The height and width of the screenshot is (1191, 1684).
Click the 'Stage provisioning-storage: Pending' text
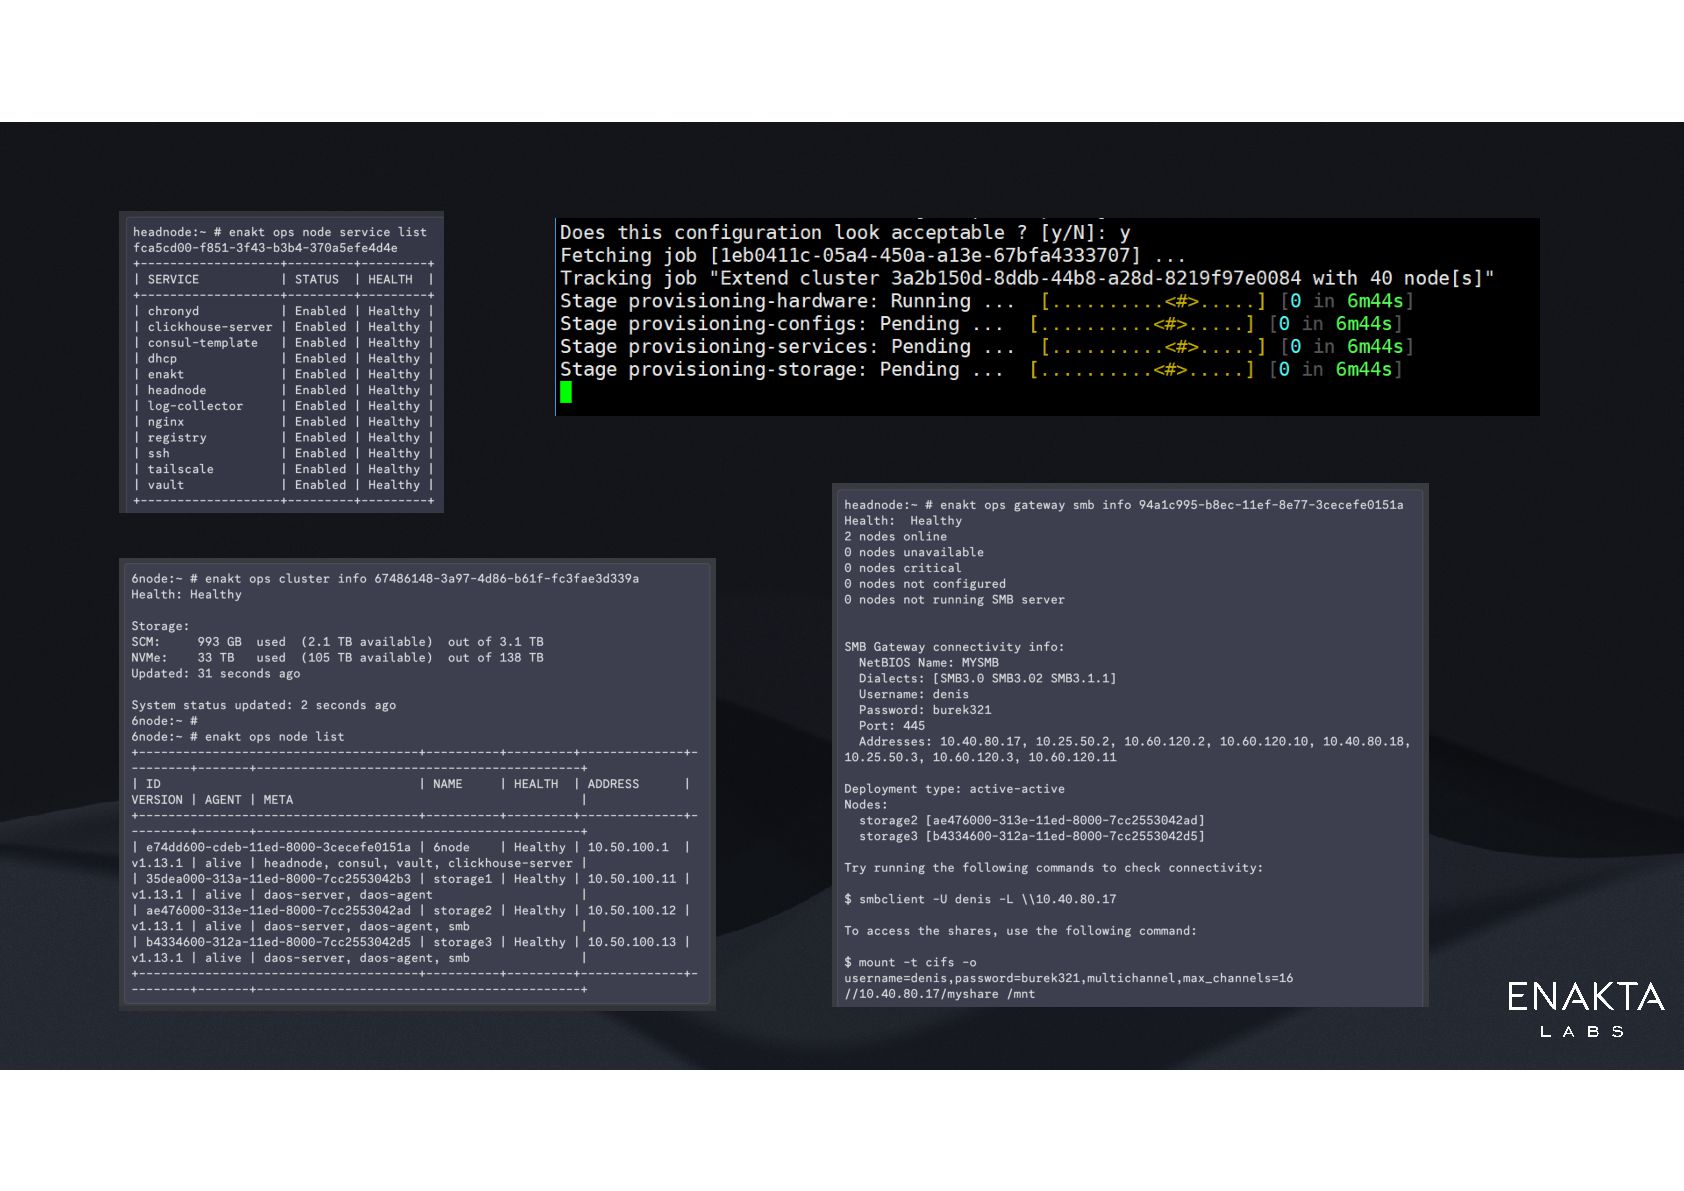(760, 371)
